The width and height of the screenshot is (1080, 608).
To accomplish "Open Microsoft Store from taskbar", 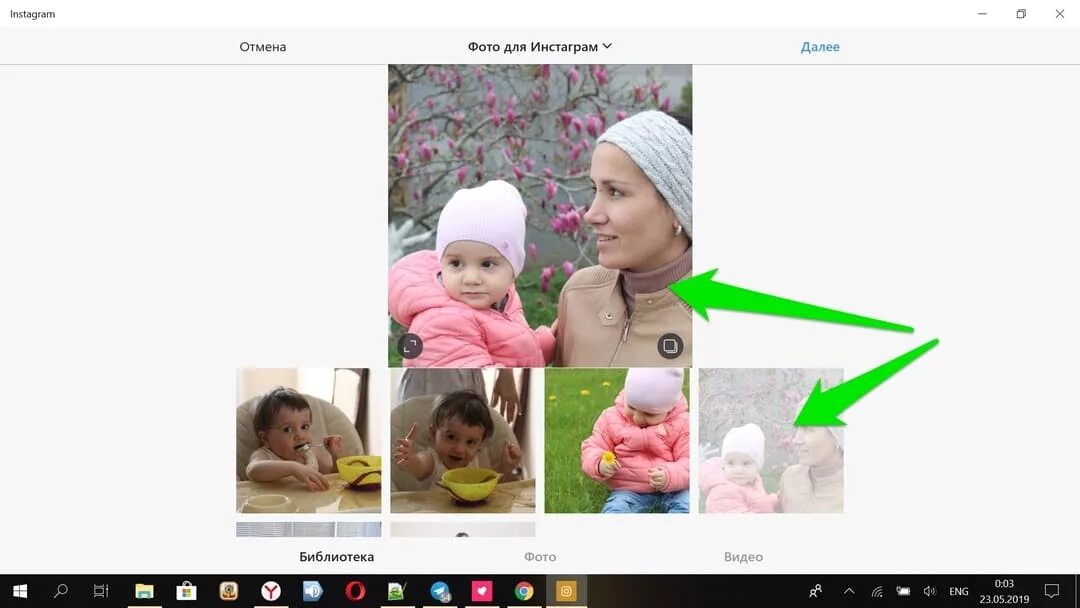I will [x=186, y=591].
